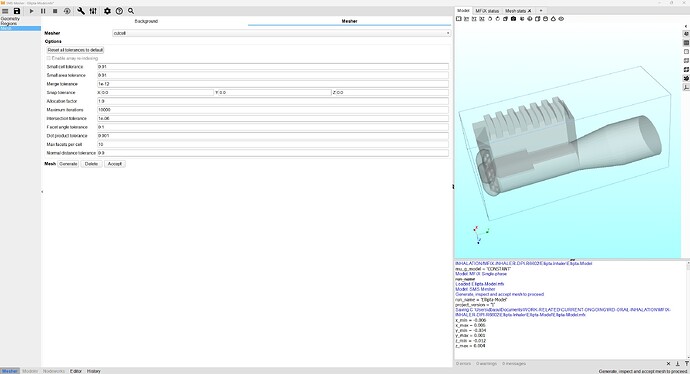Save the project with the floppy disk icon
This screenshot has height=374, width=690.
tap(17, 11)
